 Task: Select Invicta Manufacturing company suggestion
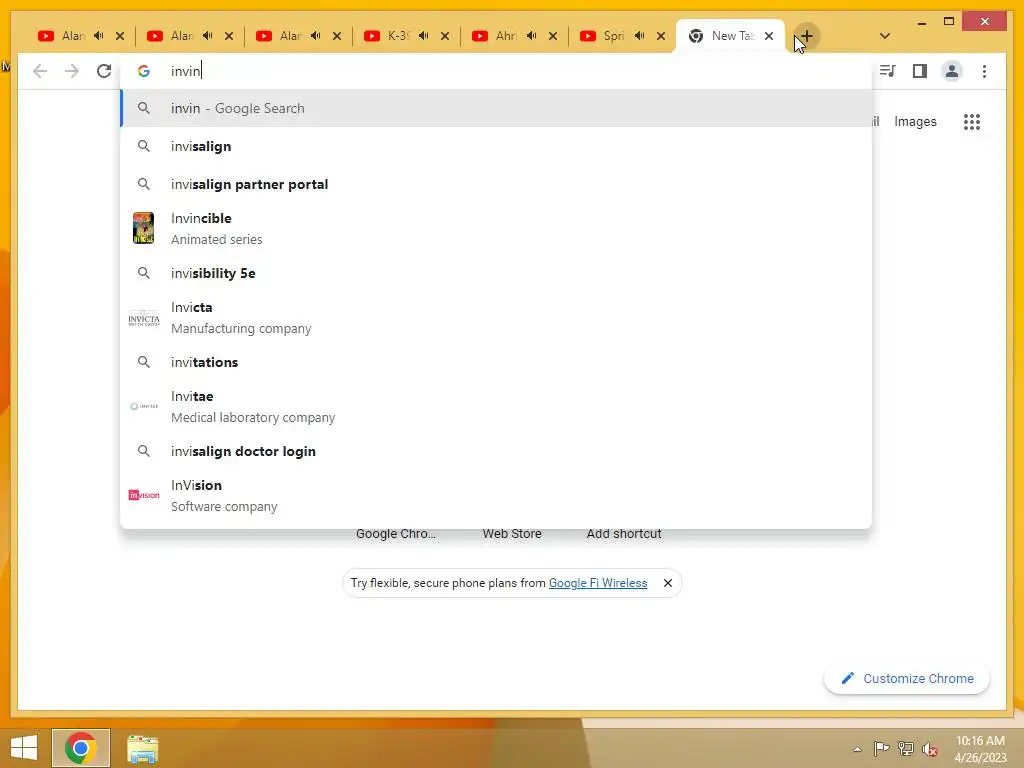tap(496, 317)
